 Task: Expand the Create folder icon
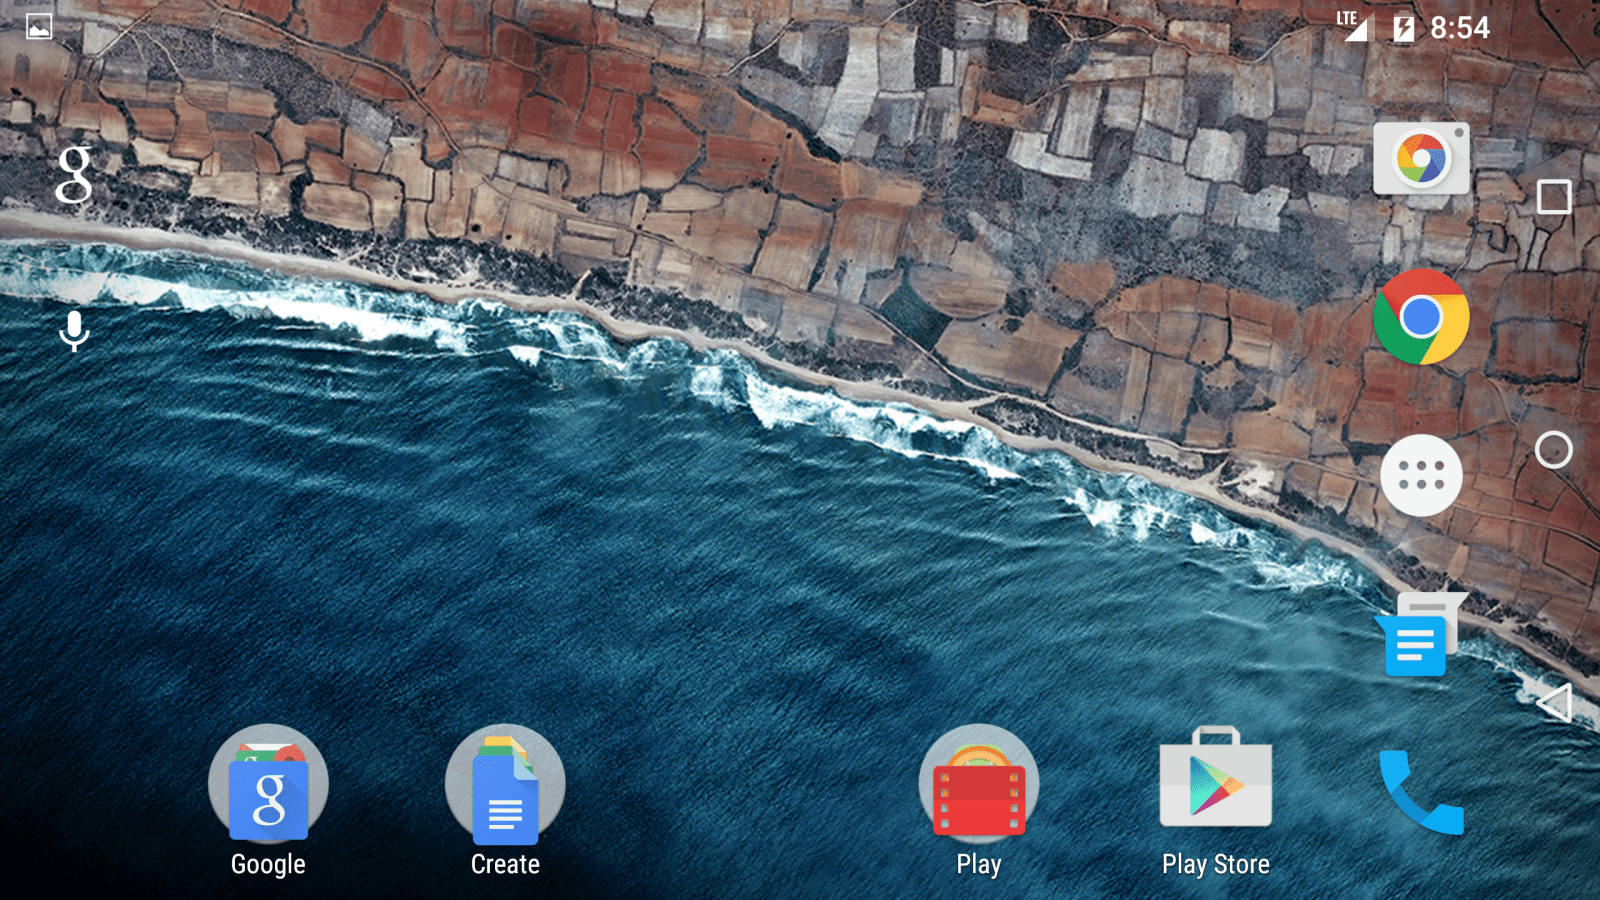[505, 784]
